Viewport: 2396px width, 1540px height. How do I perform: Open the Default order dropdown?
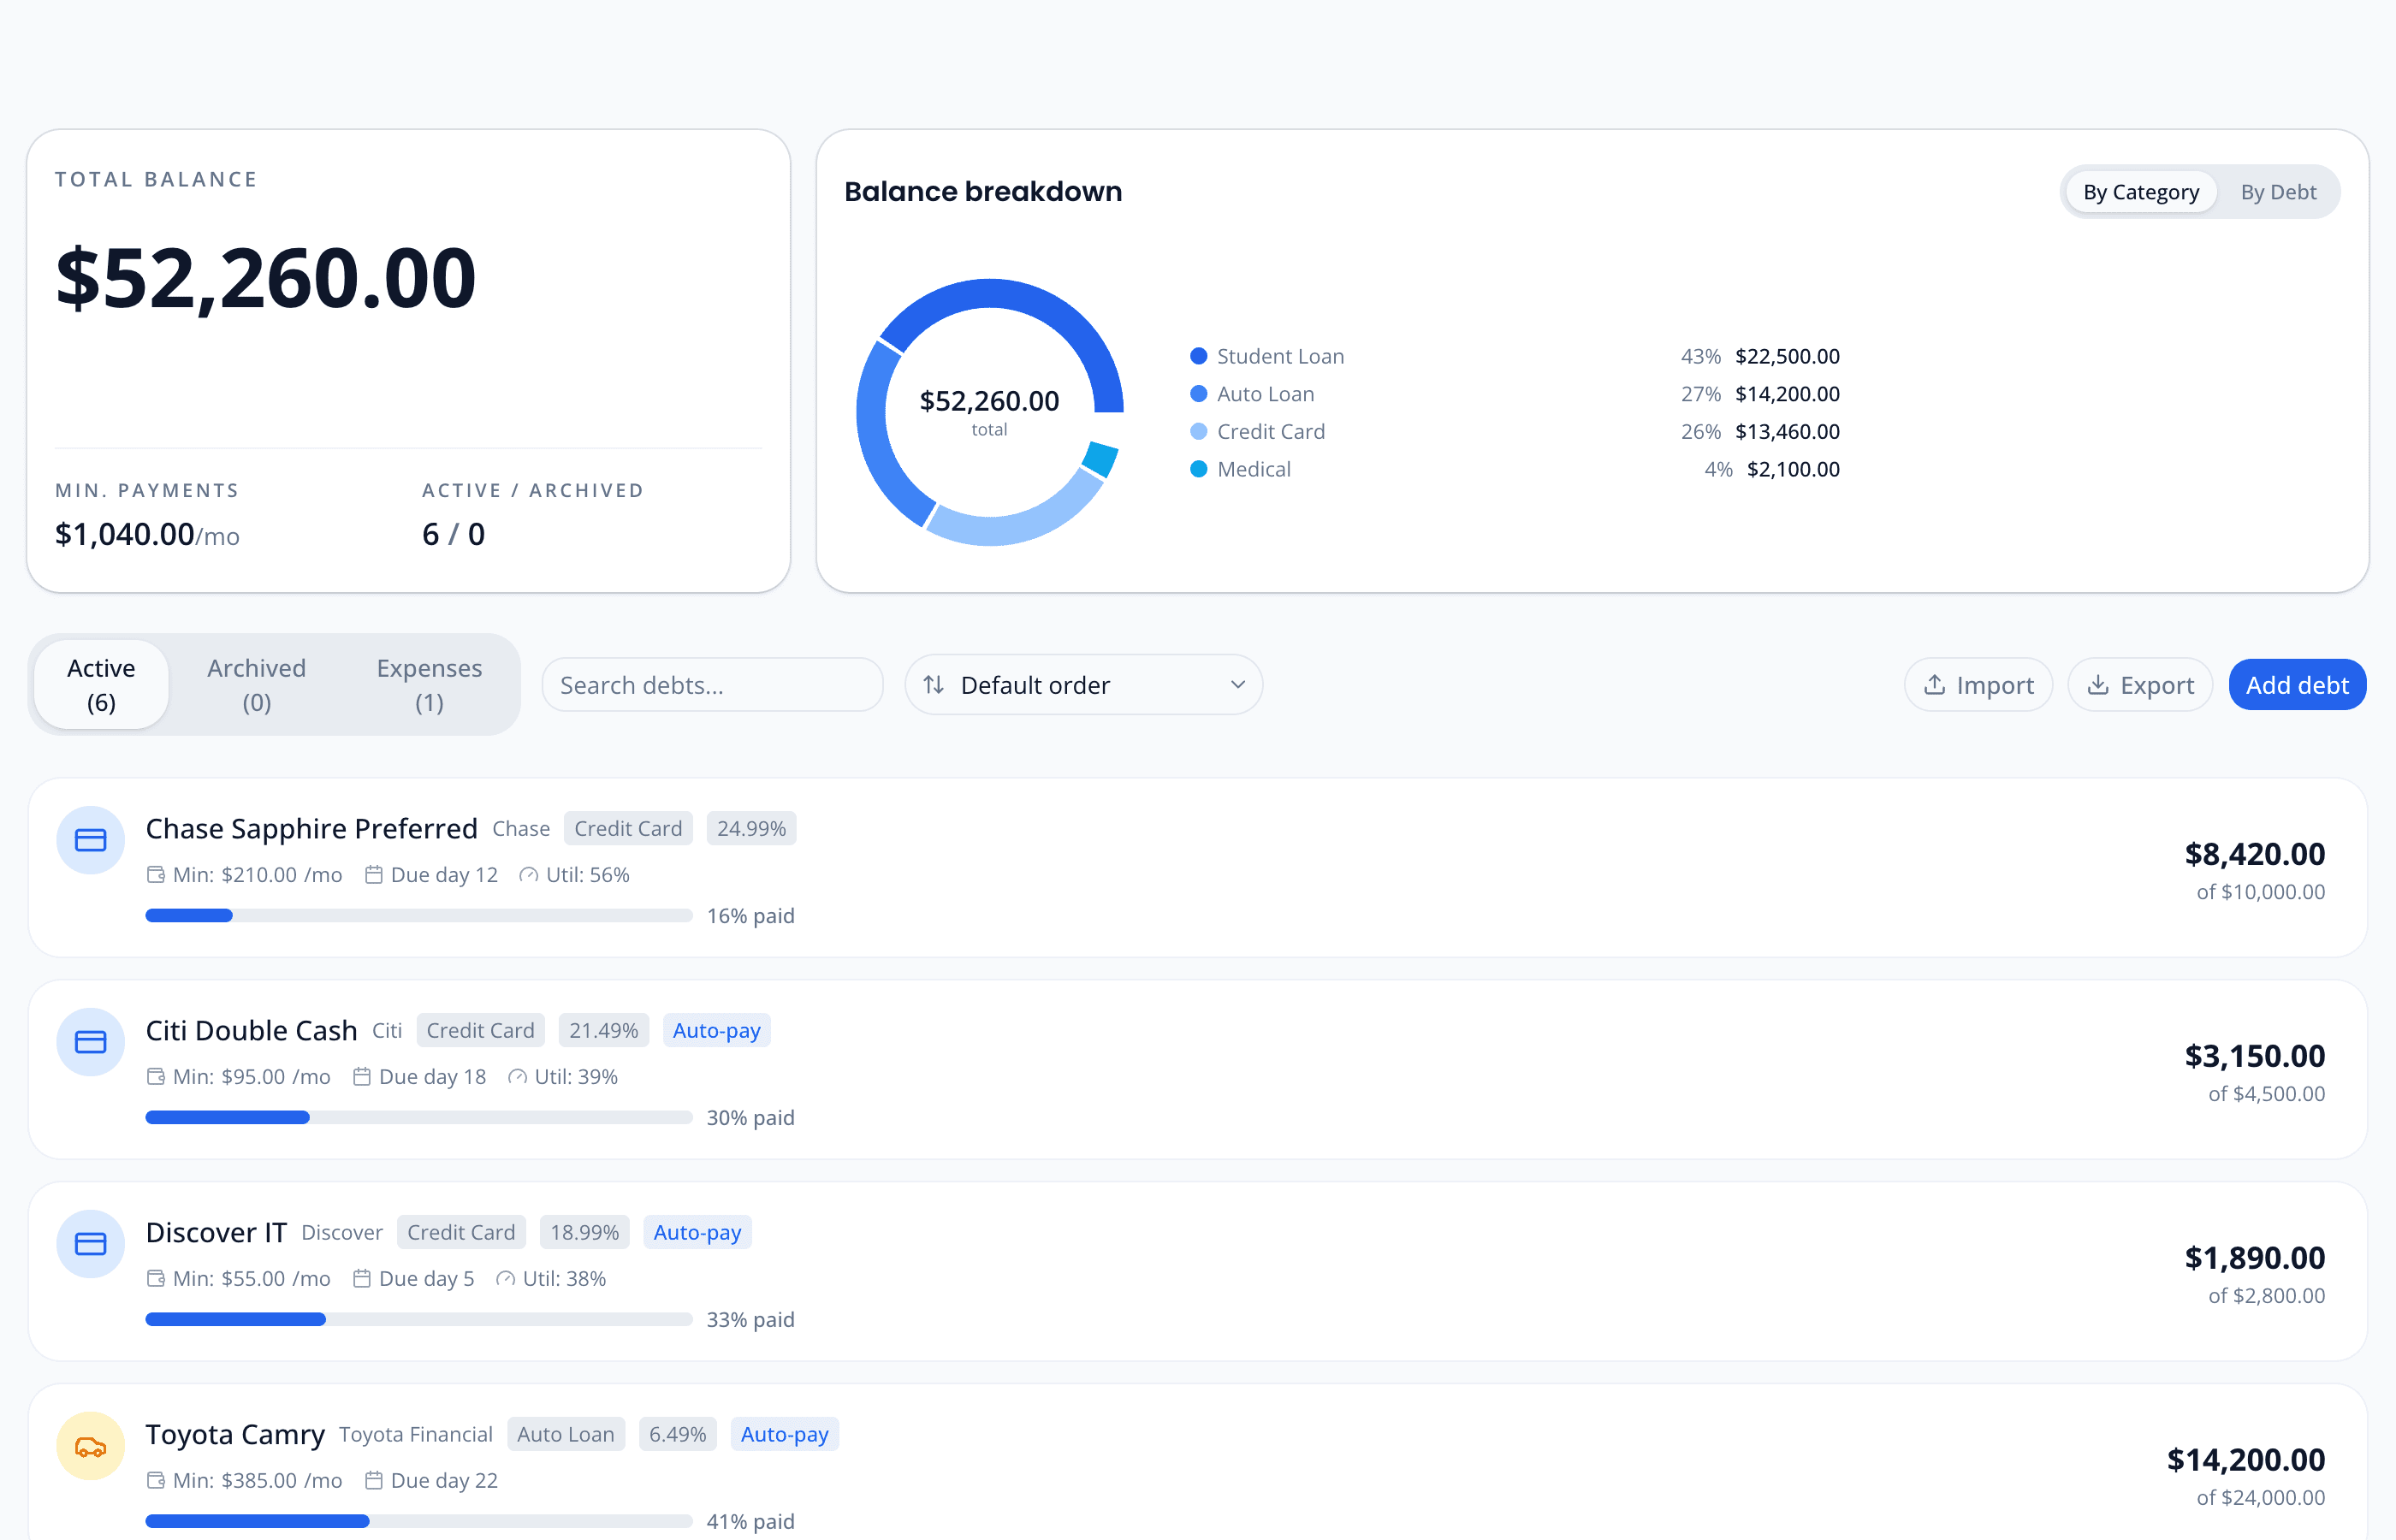pyautogui.click(x=1083, y=684)
